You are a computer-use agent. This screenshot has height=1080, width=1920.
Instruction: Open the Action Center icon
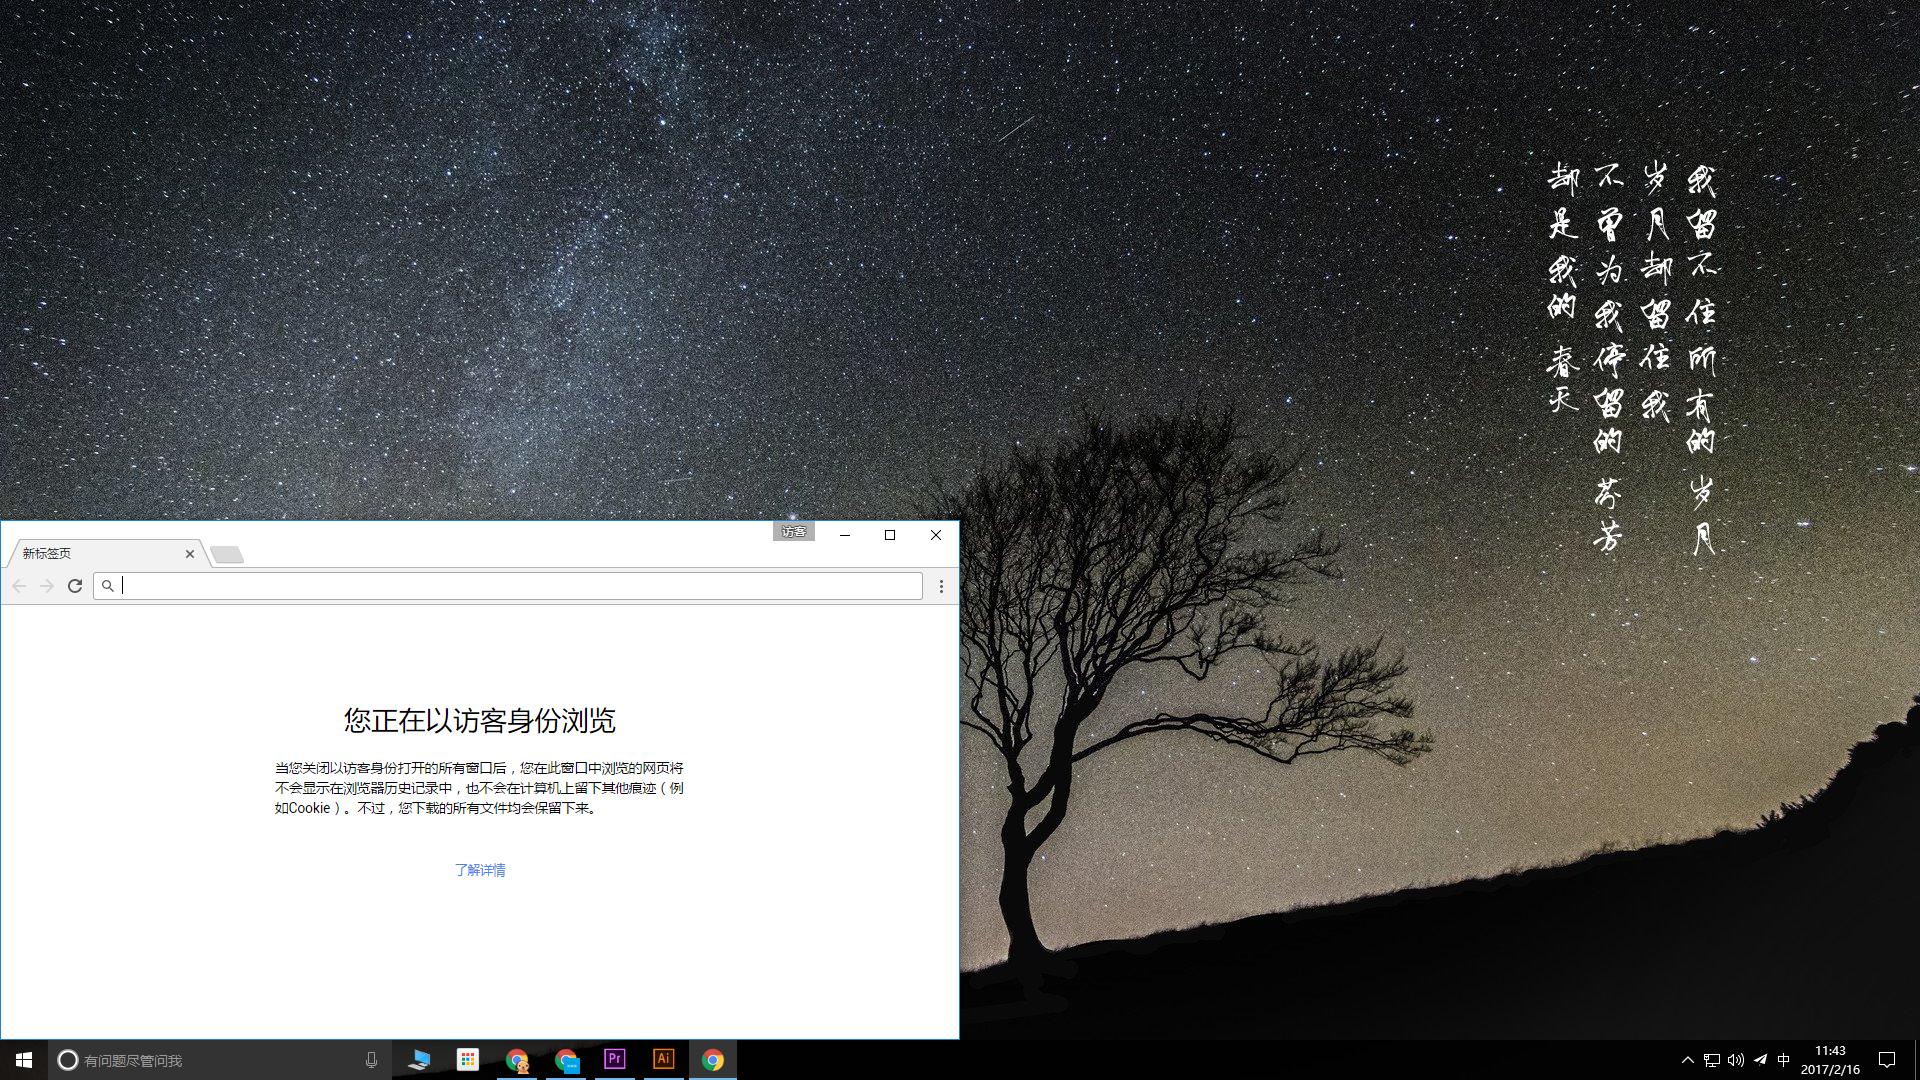coord(1884,1059)
